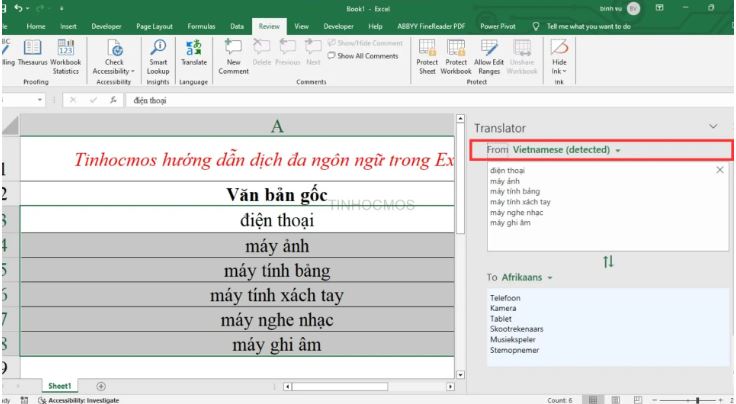Click the Undo arrow in title bar
The width and height of the screenshot is (736, 404).
point(18,8)
